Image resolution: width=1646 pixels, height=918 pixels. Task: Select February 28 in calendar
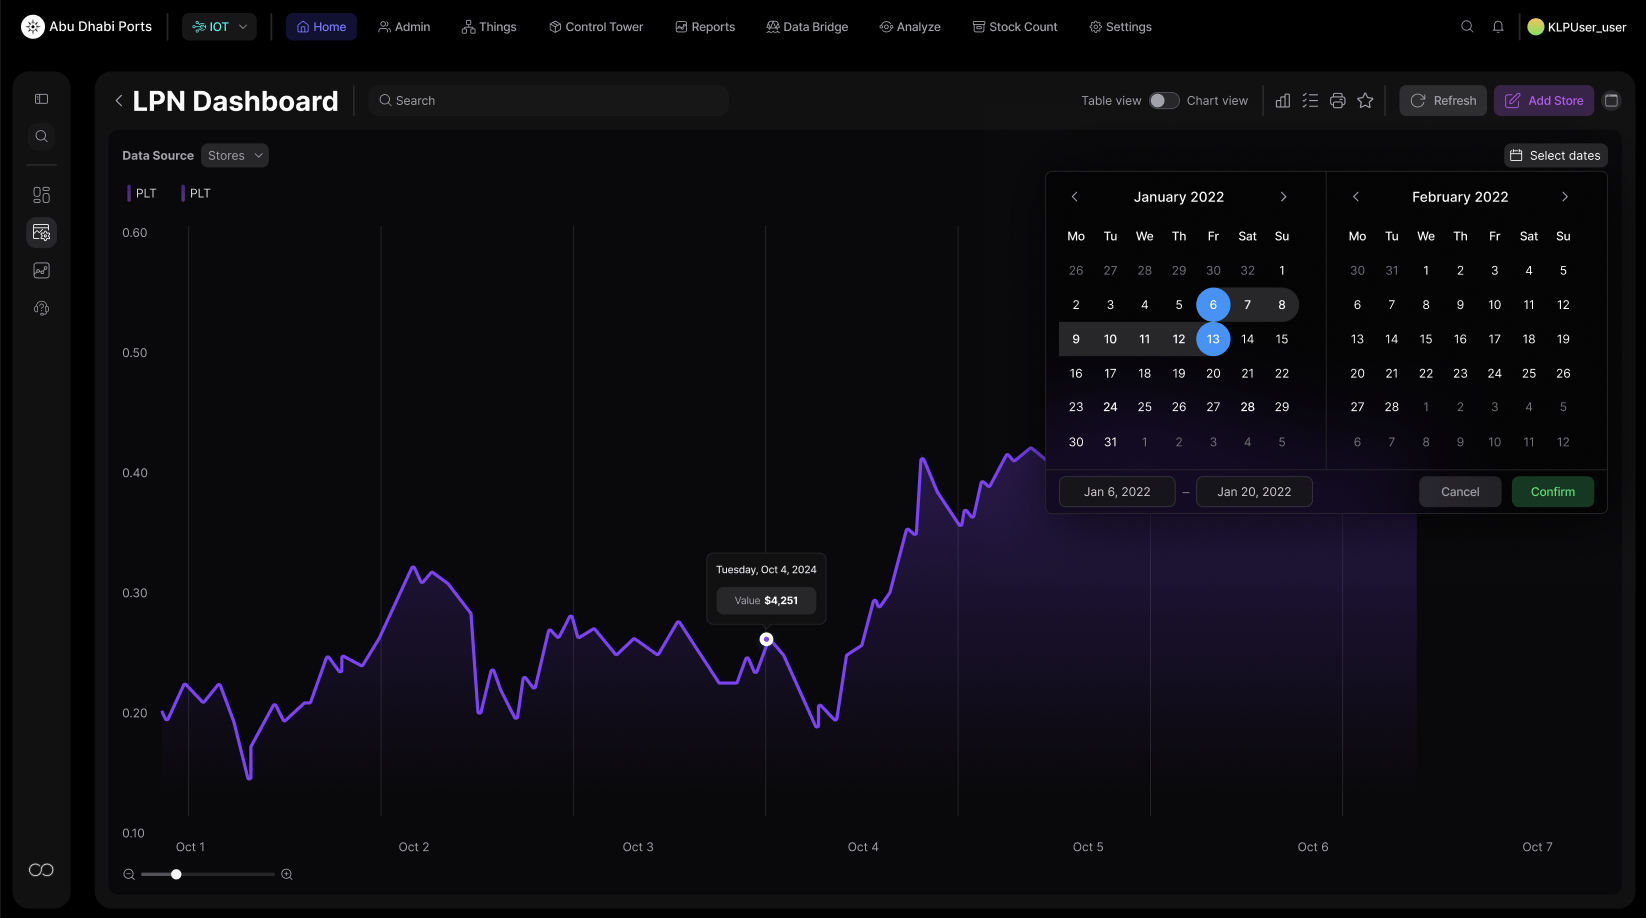tap(1392, 407)
